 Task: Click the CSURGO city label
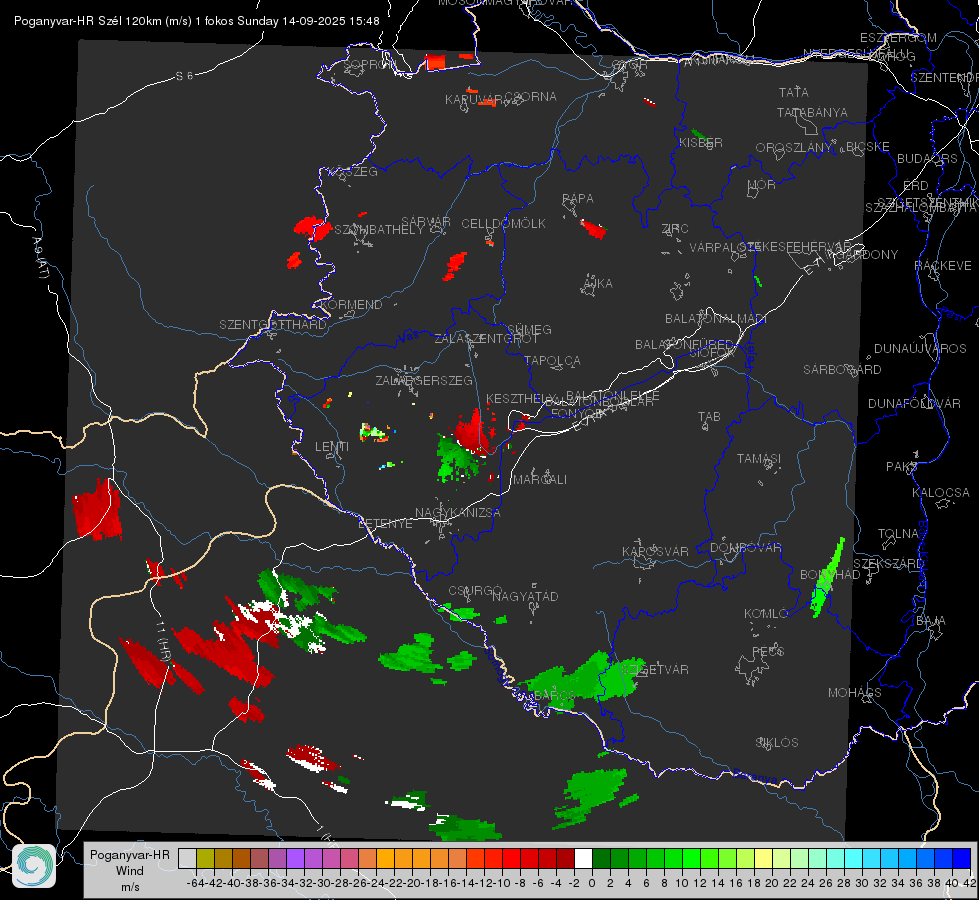click(475, 590)
